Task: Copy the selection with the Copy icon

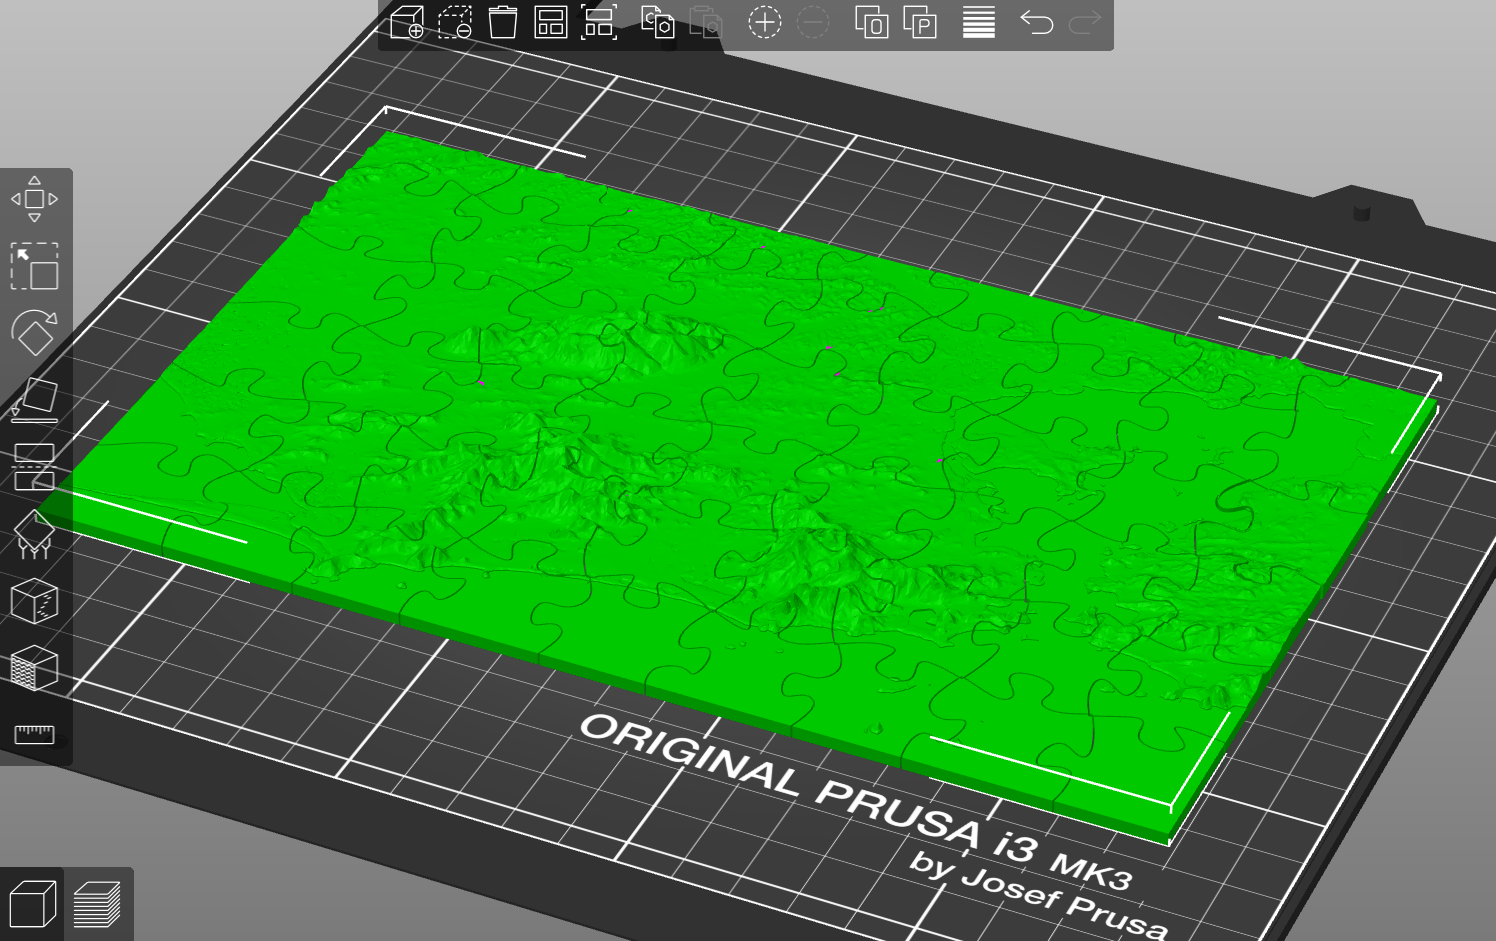Action: coord(657,22)
